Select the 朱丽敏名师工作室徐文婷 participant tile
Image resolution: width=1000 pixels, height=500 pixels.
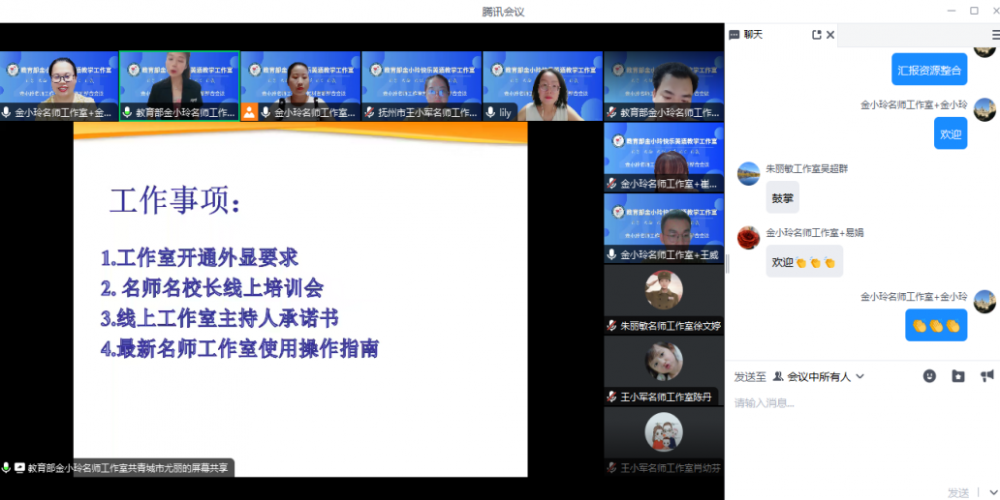tap(664, 299)
